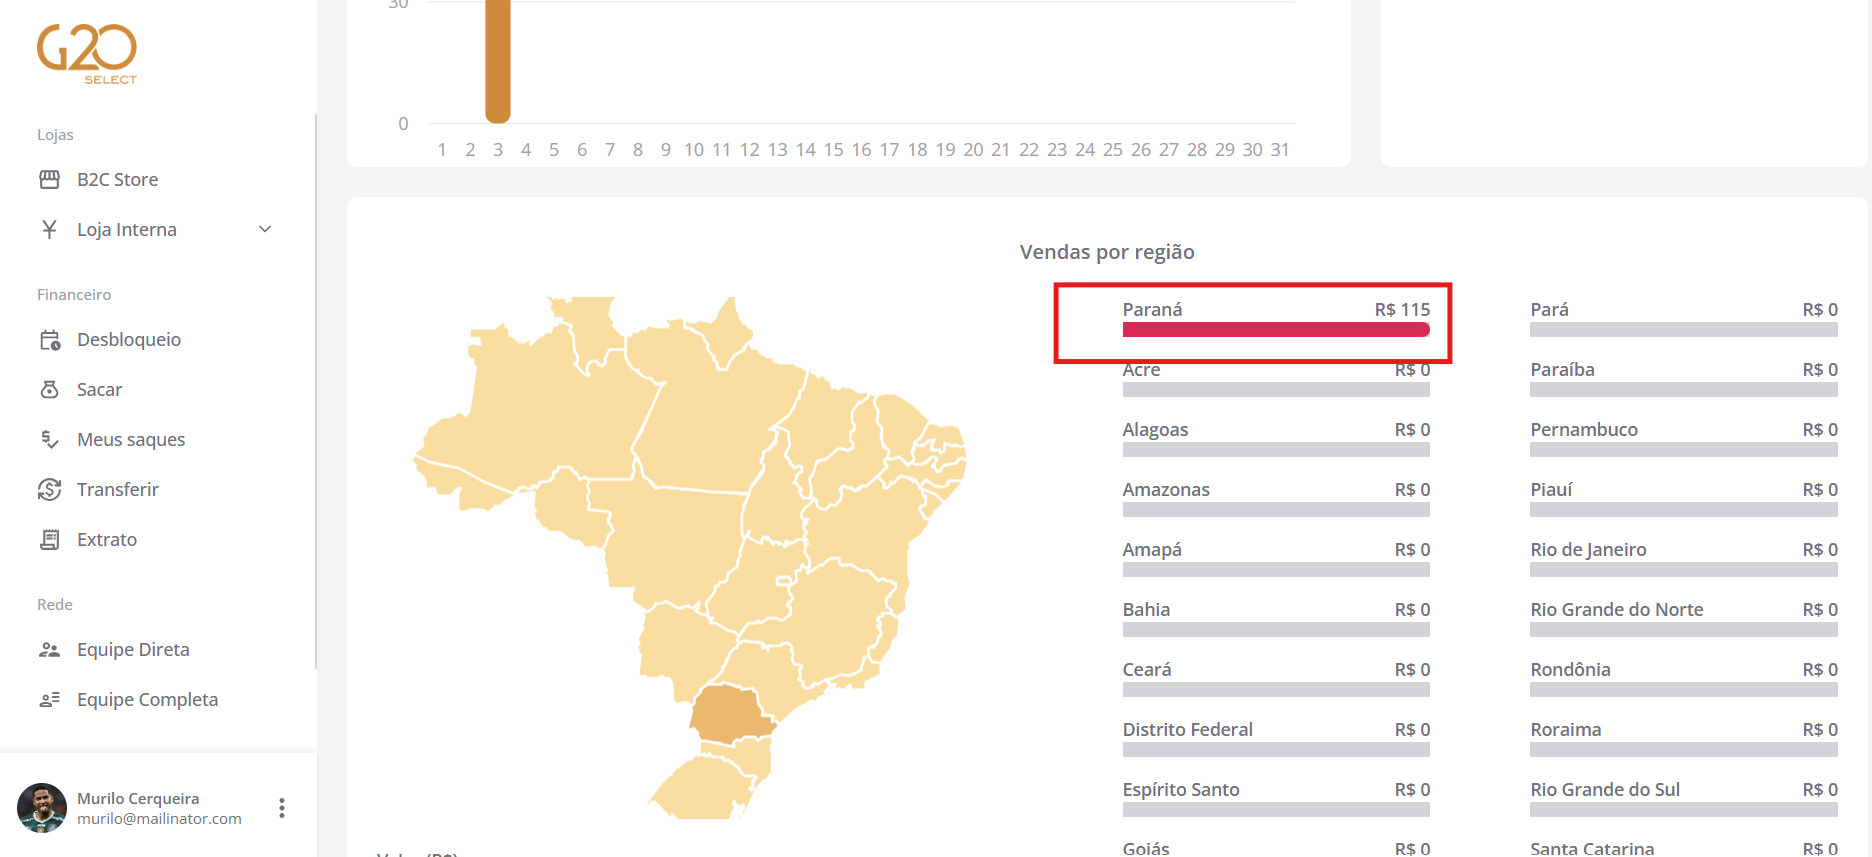The image size is (1872, 857).
Task: Select the Transferir link
Action: point(118,490)
